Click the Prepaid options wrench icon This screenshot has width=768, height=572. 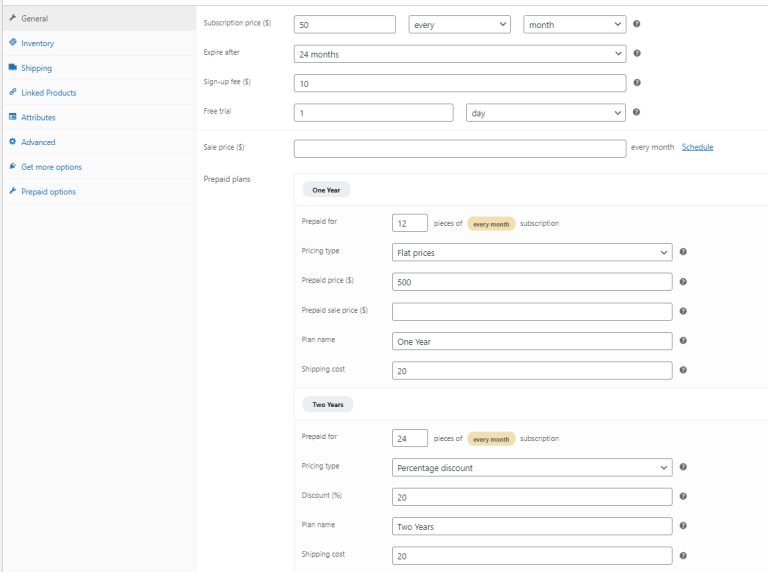(x=13, y=191)
